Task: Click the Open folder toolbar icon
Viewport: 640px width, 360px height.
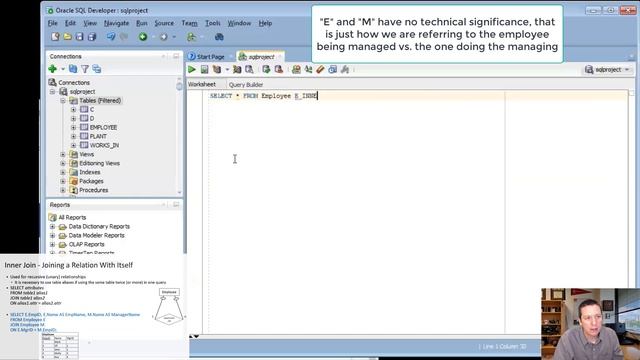Action: tap(67, 37)
